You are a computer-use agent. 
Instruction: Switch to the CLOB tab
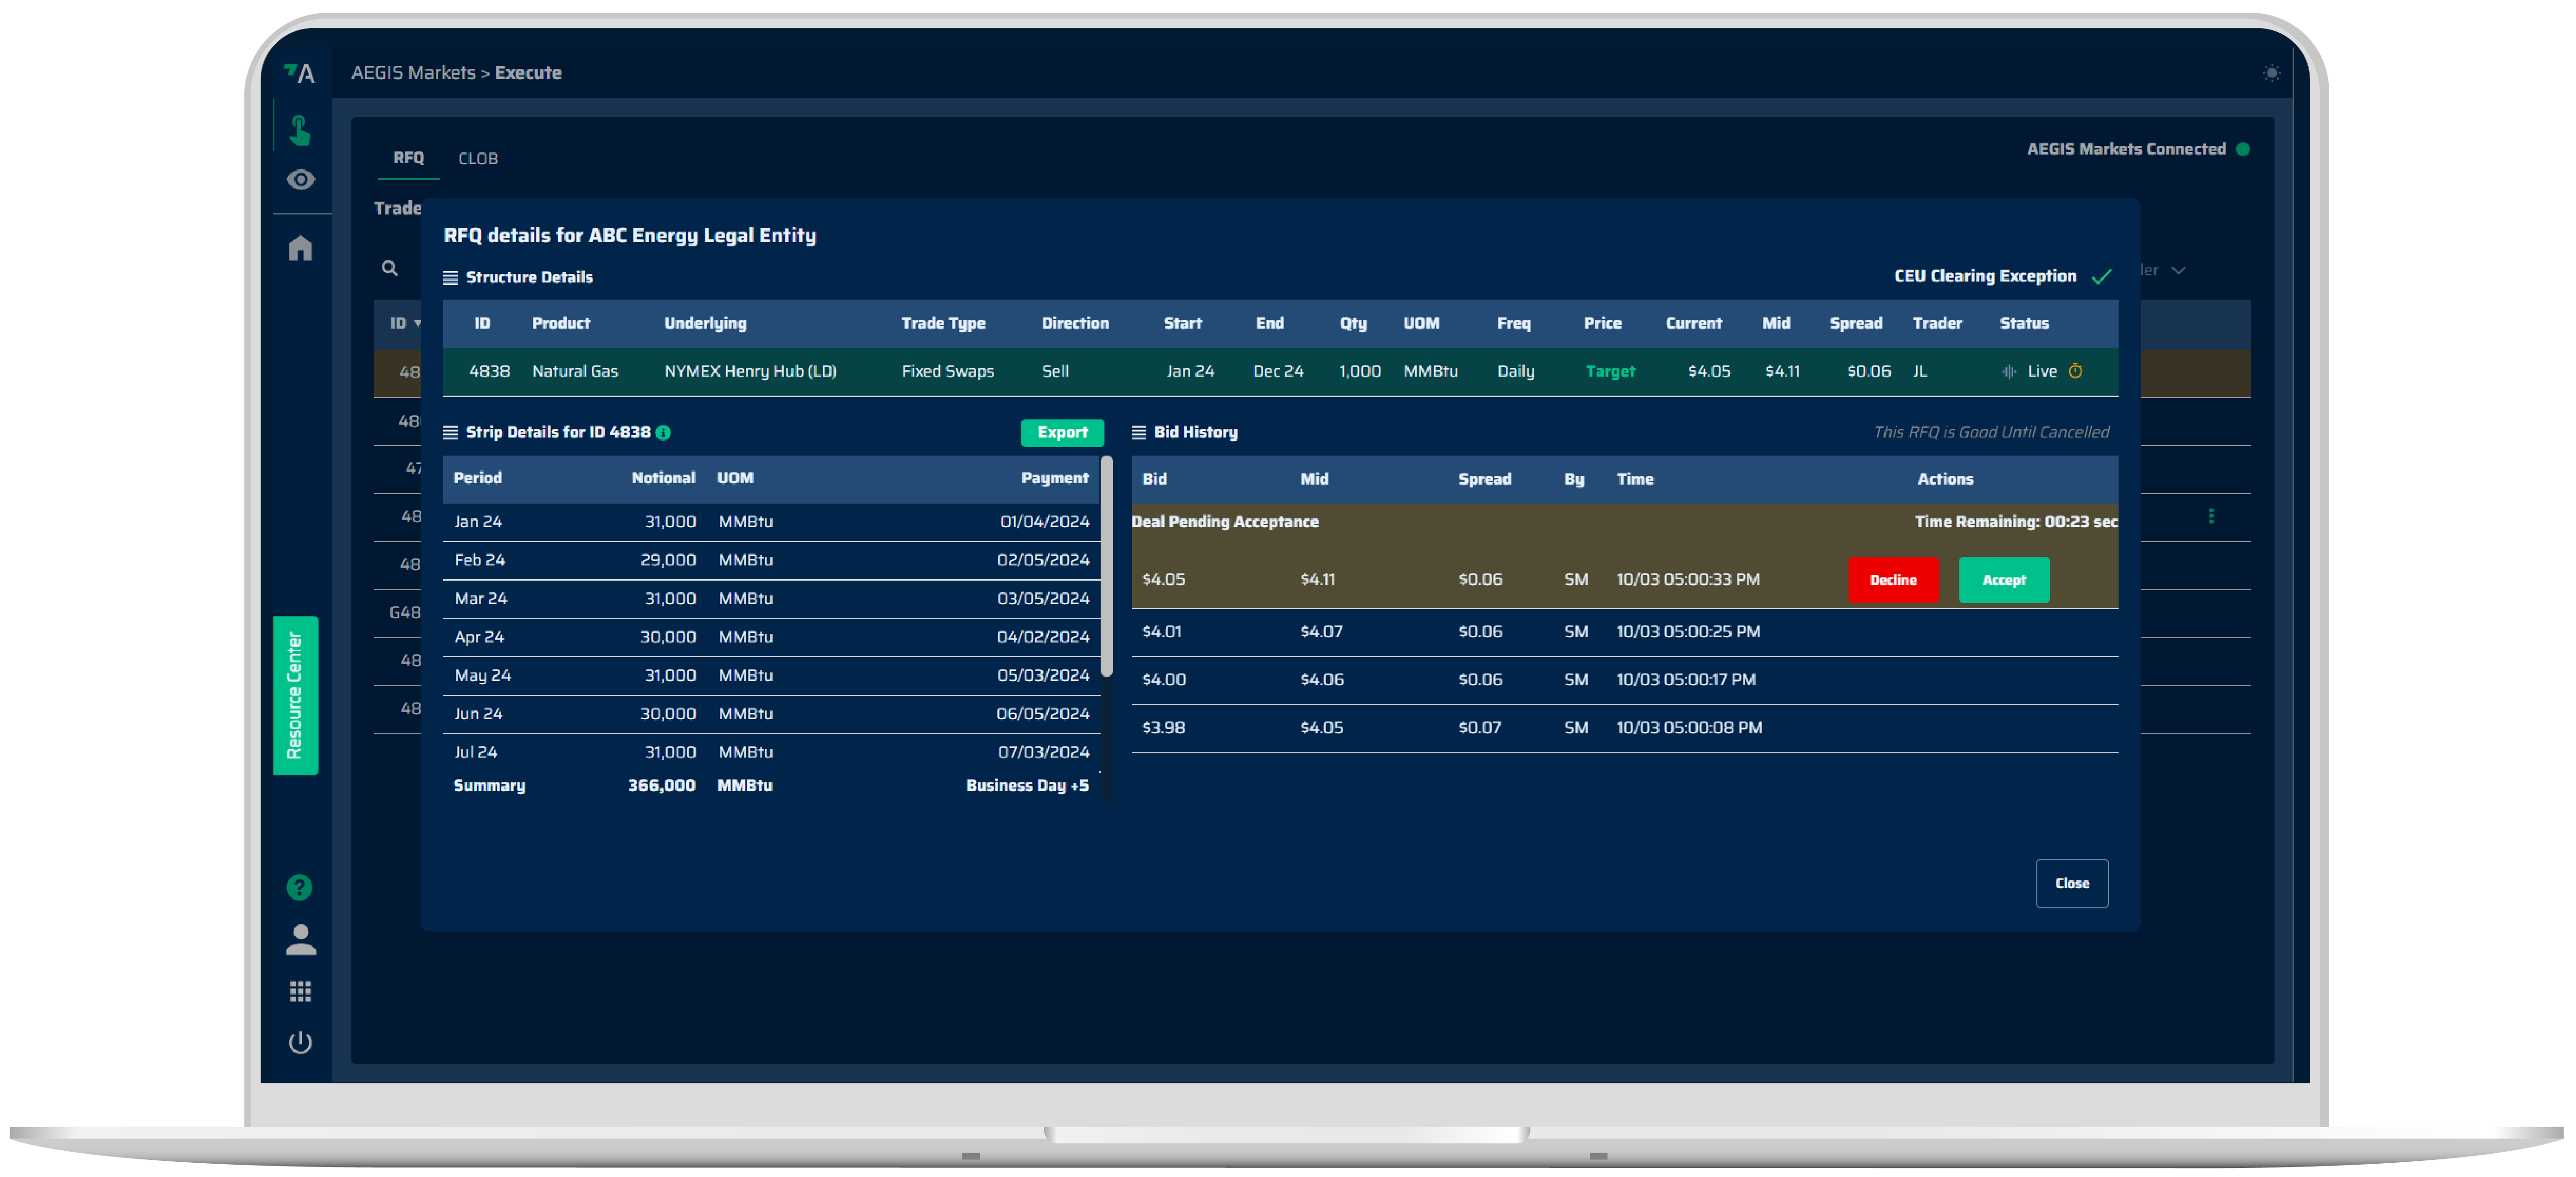(478, 158)
